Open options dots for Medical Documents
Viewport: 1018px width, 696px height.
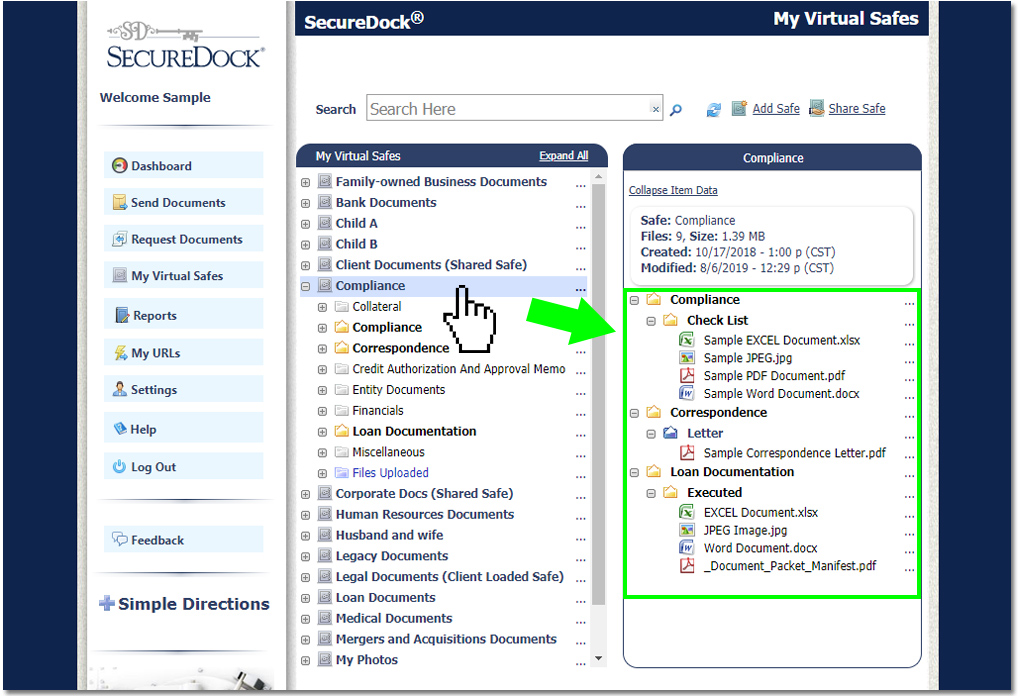click(580, 621)
